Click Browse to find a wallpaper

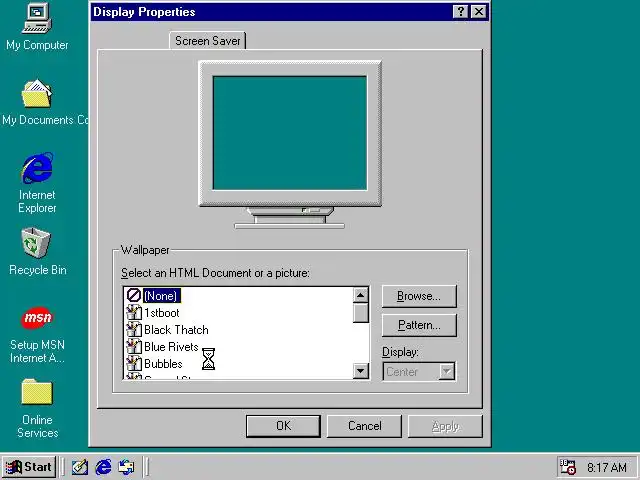pos(419,296)
